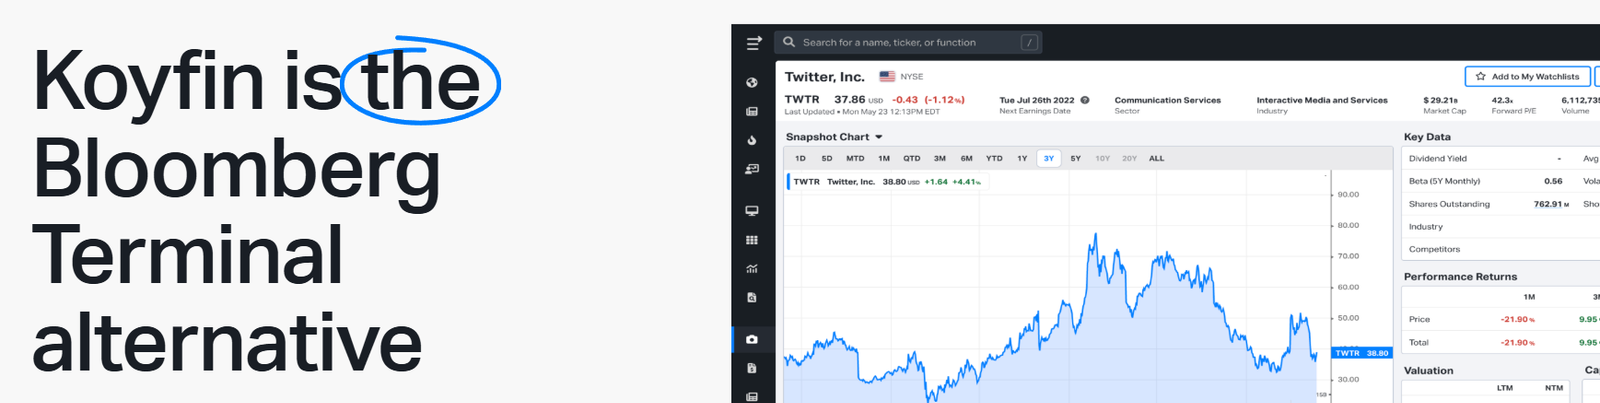The width and height of the screenshot is (1600, 403).
Task: Toggle the sidebar menu collapse icon
Action: [754, 42]
